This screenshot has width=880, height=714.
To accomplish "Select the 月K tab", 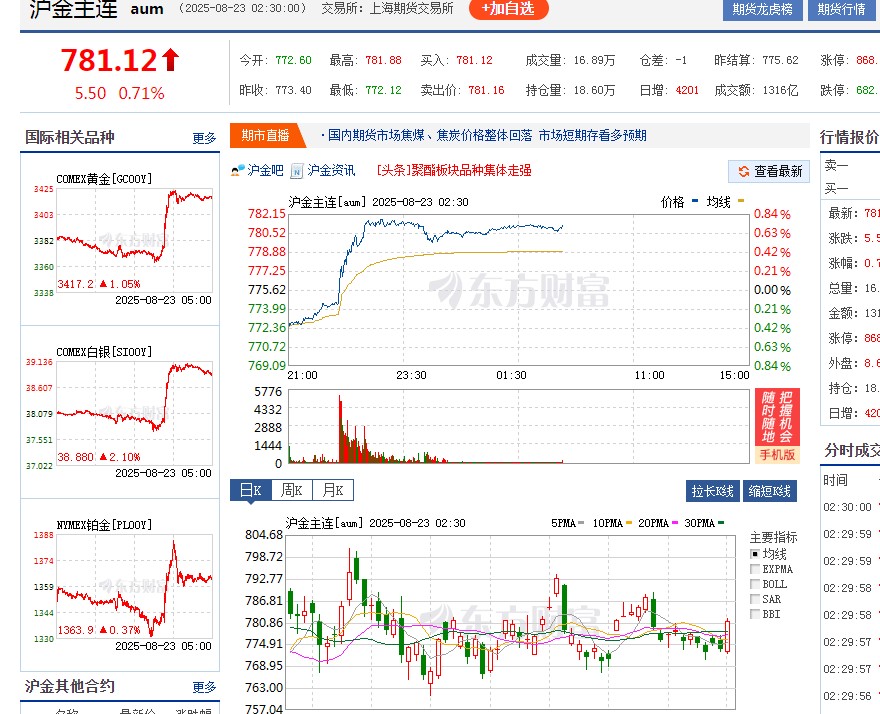I will [332, 490].
